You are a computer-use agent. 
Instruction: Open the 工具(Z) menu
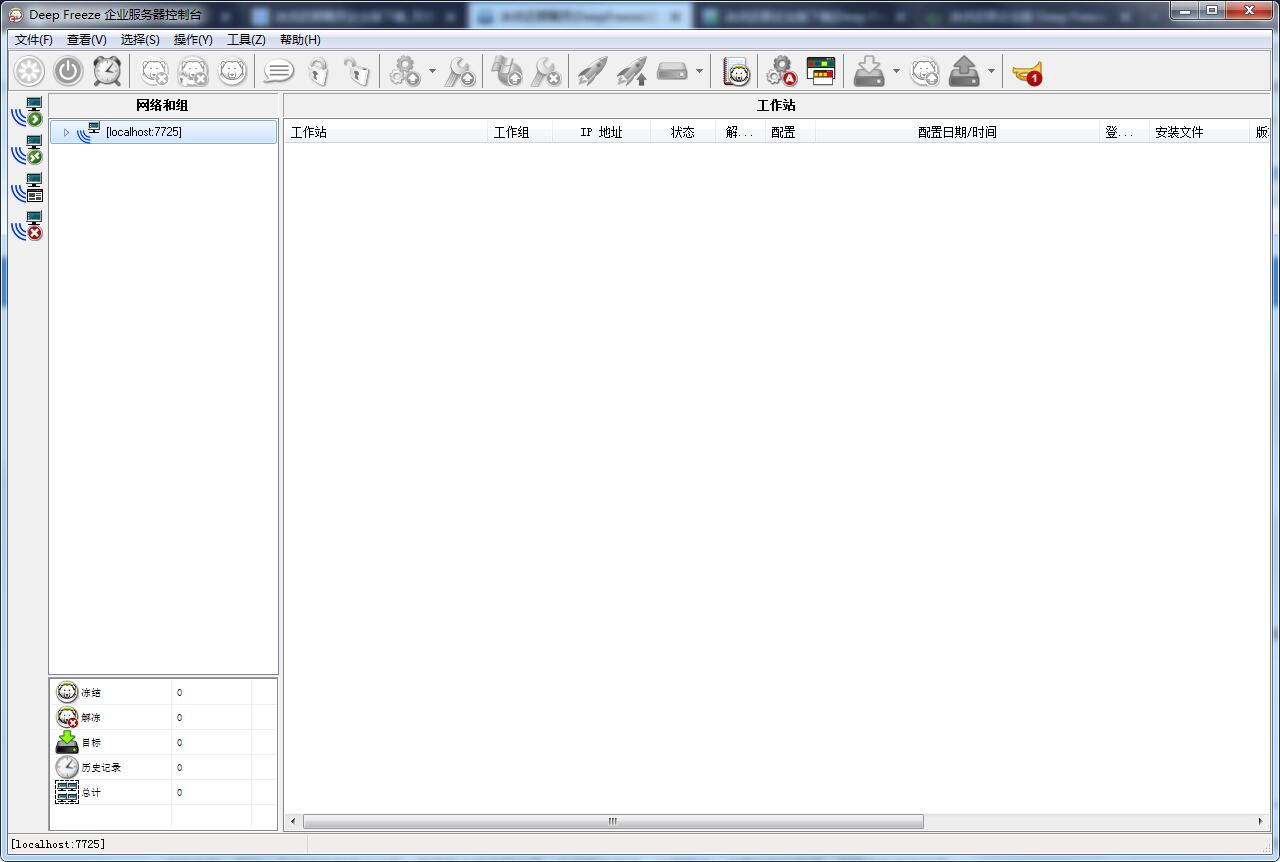(246, 39)
